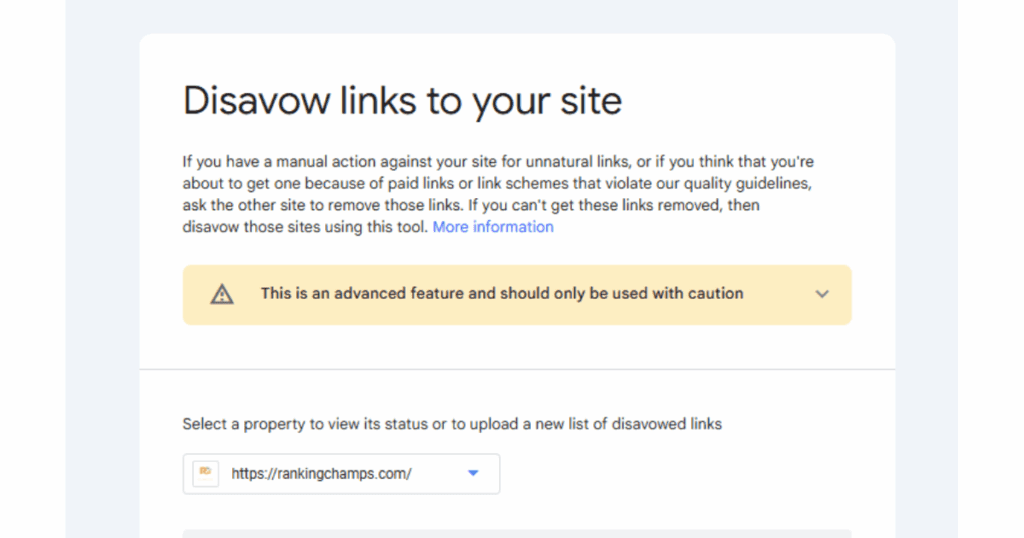The width and height of the screenshot is (1024, 538).
Task: Click the Disavow links to your site heading
Action: coord(402,101)
